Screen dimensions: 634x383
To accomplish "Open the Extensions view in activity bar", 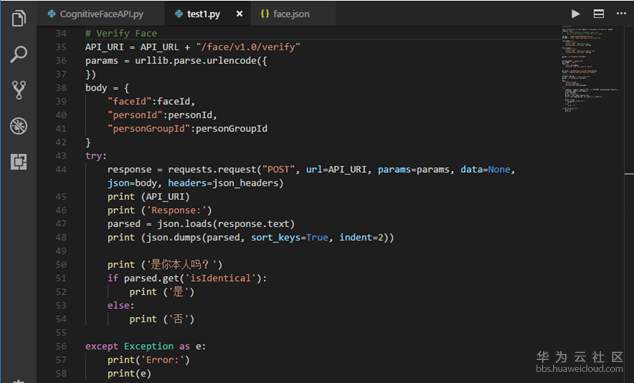I will (19, 162).
